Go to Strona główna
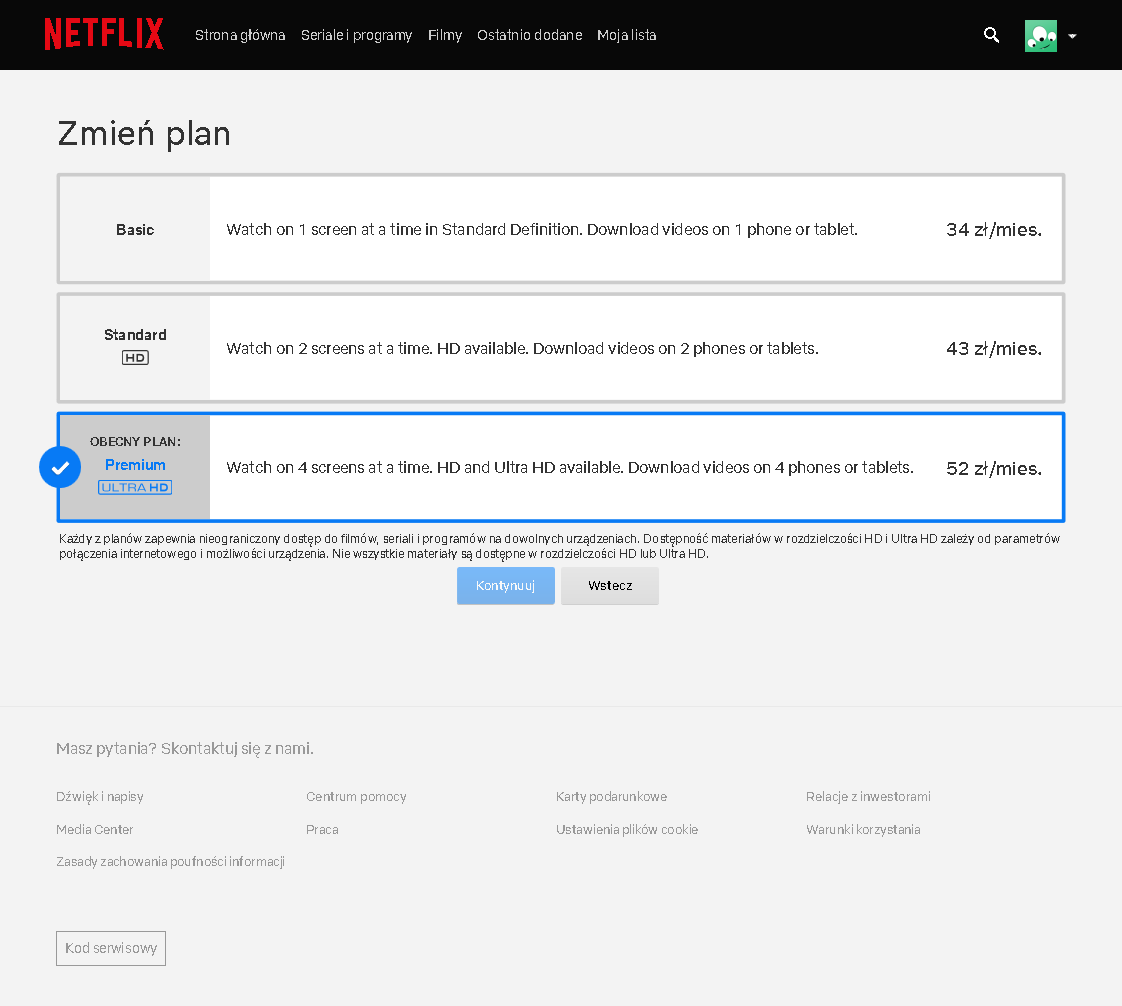1122x1006 pixels. coord(240,35)
